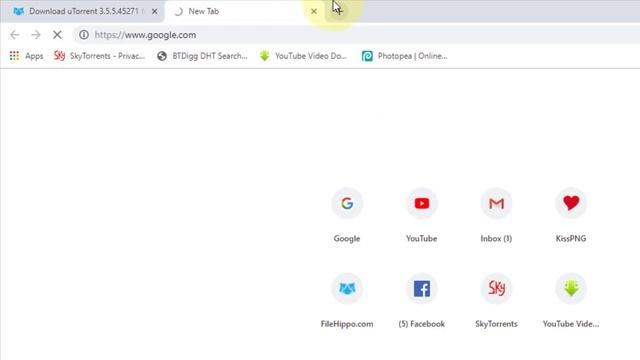The image size is (640, 360).
Task: View site information icon in address bar
Action: pos(84,35)
